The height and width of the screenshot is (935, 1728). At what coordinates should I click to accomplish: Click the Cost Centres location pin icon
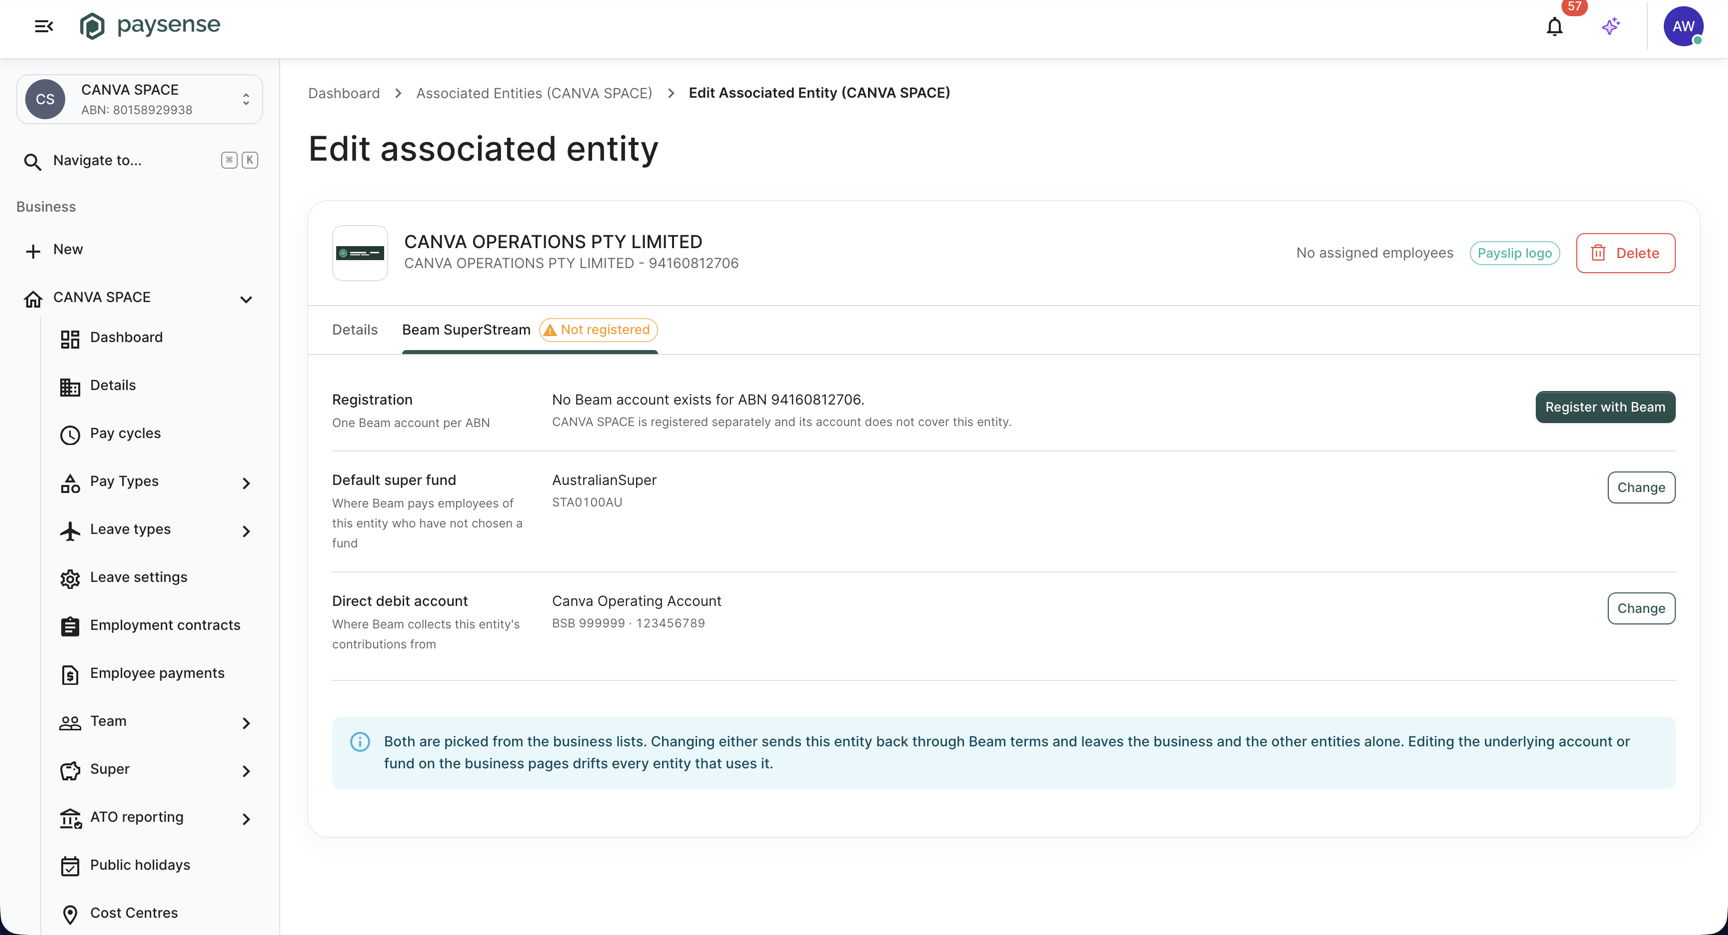coord(70,915)
